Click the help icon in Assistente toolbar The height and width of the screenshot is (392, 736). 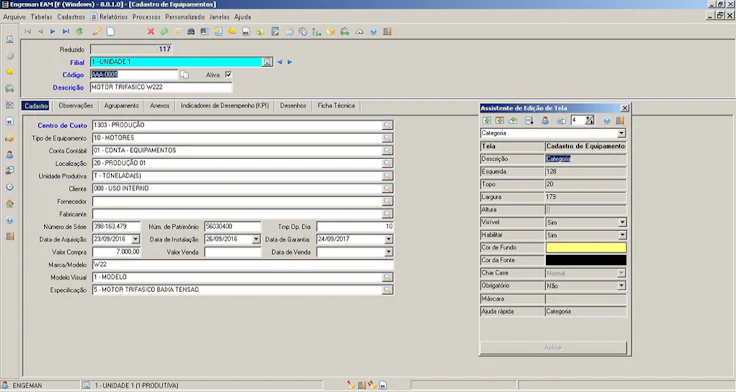click(x=606, y=121)
